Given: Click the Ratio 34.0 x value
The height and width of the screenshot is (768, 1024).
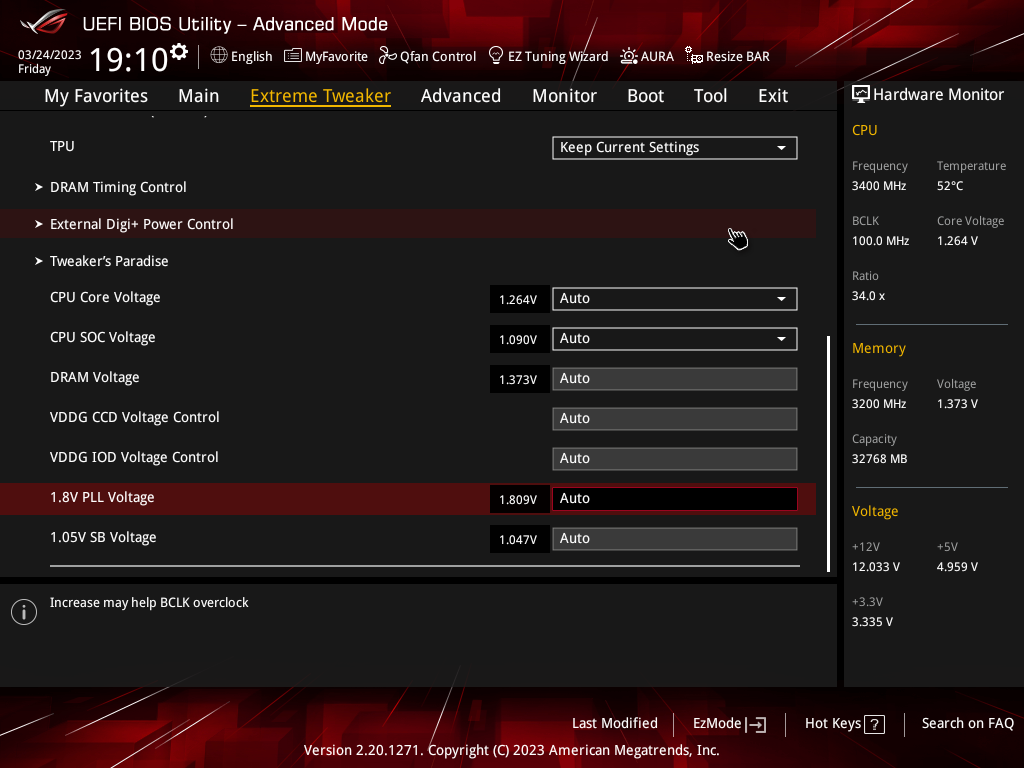Looking at the screenshot, I should [x=869, y=296].
